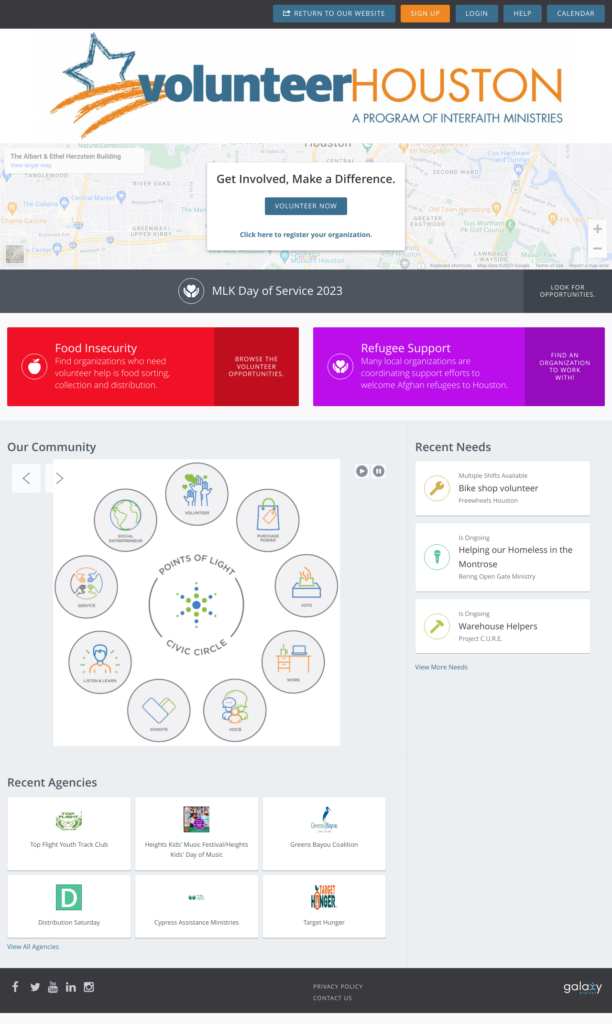This screenshot has width=612, height=1024.
Task: Click View More Needs link
Action: point(441,667)
